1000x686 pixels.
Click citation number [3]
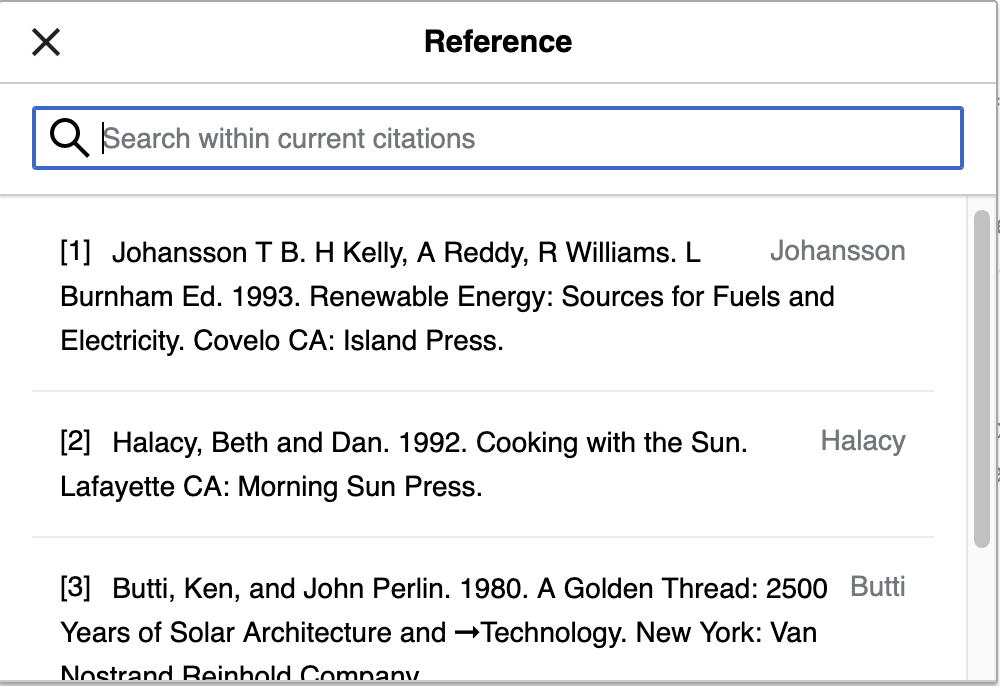(x=75, y=588)
